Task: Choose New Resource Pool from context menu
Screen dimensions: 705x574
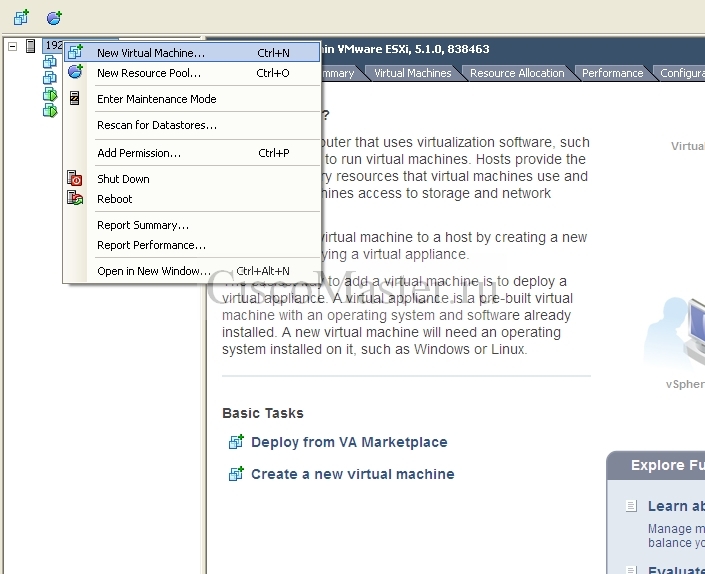Action: click(192, 73)
